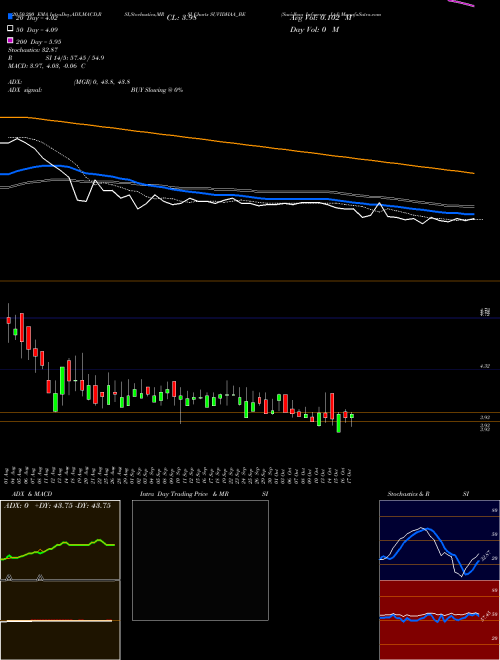Click the 'Stochastics: 32.87' reading

tap(32, 50)
